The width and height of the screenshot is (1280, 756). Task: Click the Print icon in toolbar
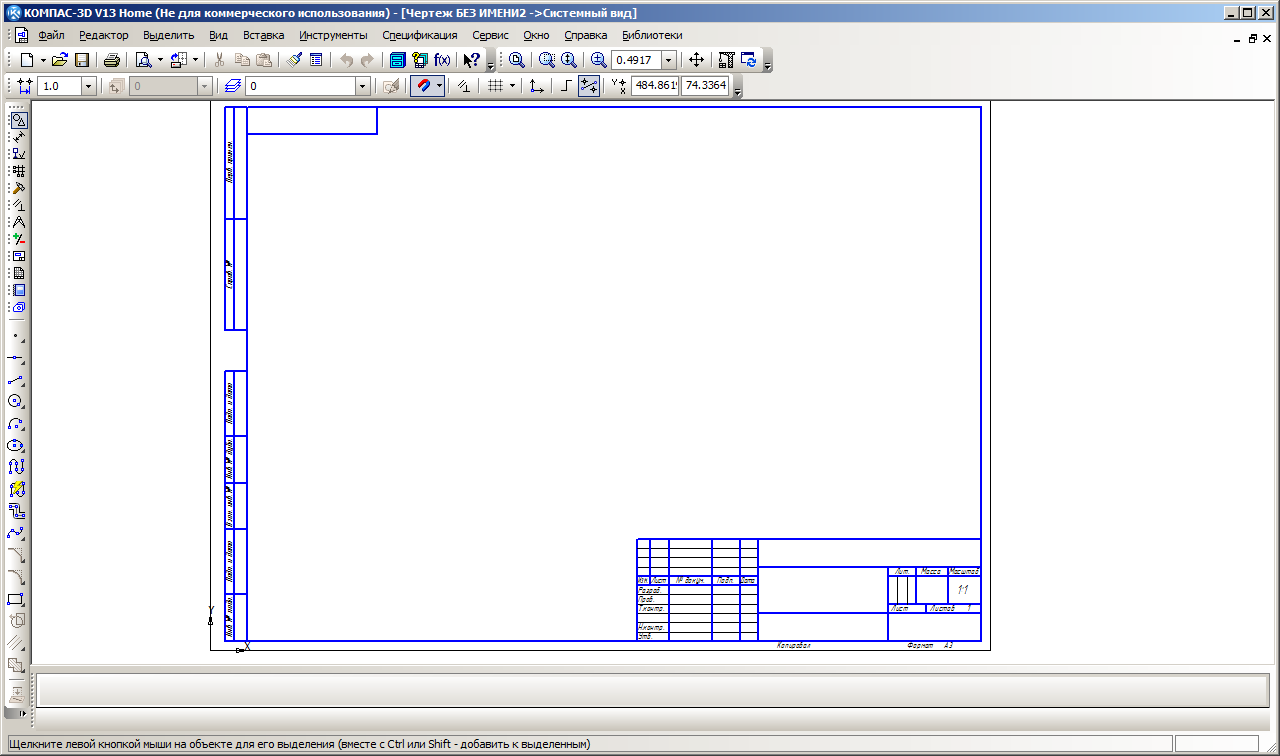(x=112, y=60)
